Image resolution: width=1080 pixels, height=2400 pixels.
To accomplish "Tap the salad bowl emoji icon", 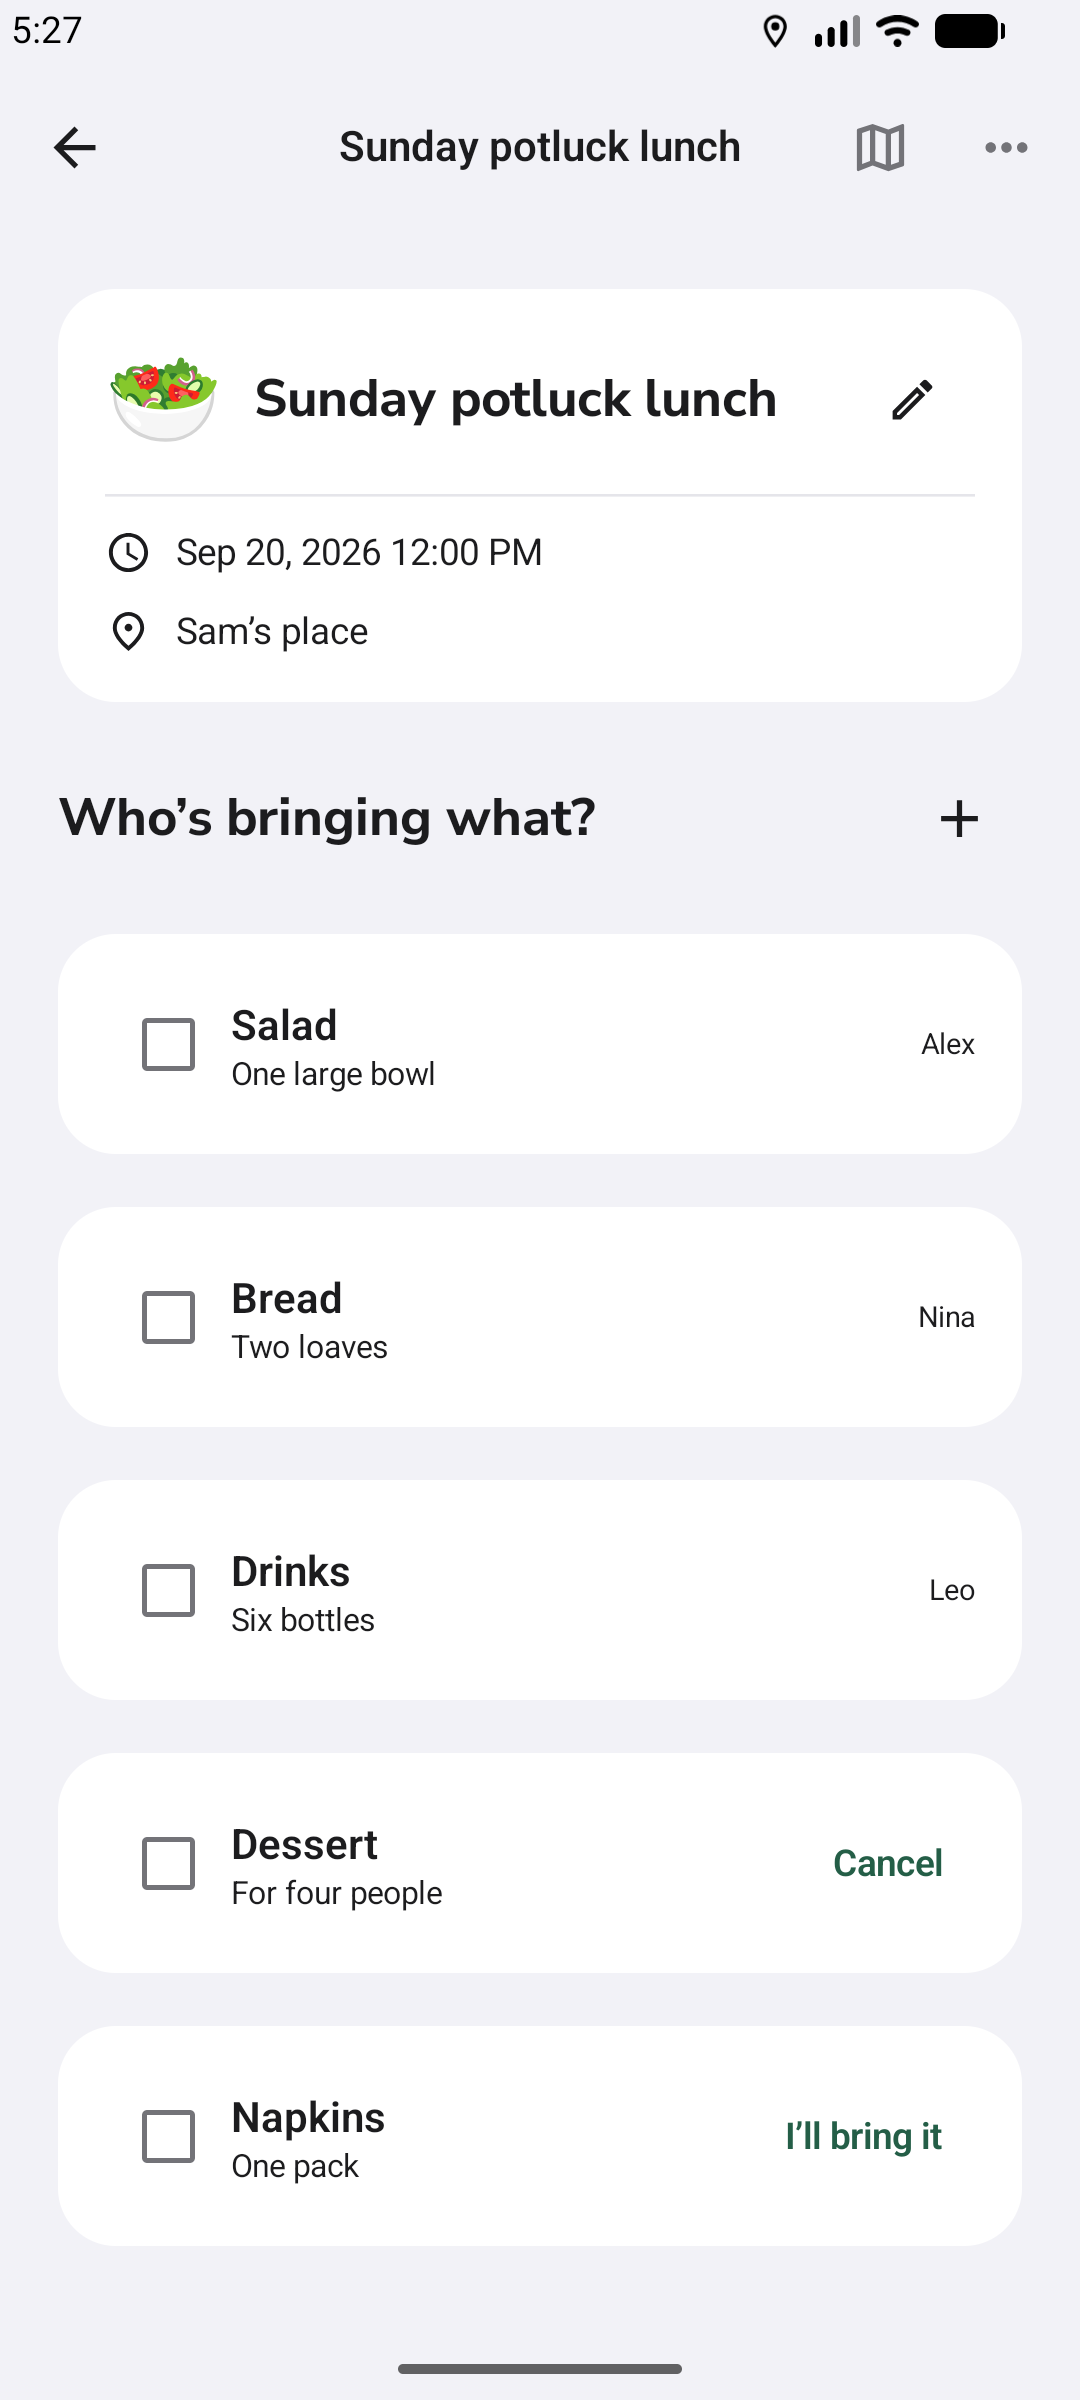I will [163, 398].
